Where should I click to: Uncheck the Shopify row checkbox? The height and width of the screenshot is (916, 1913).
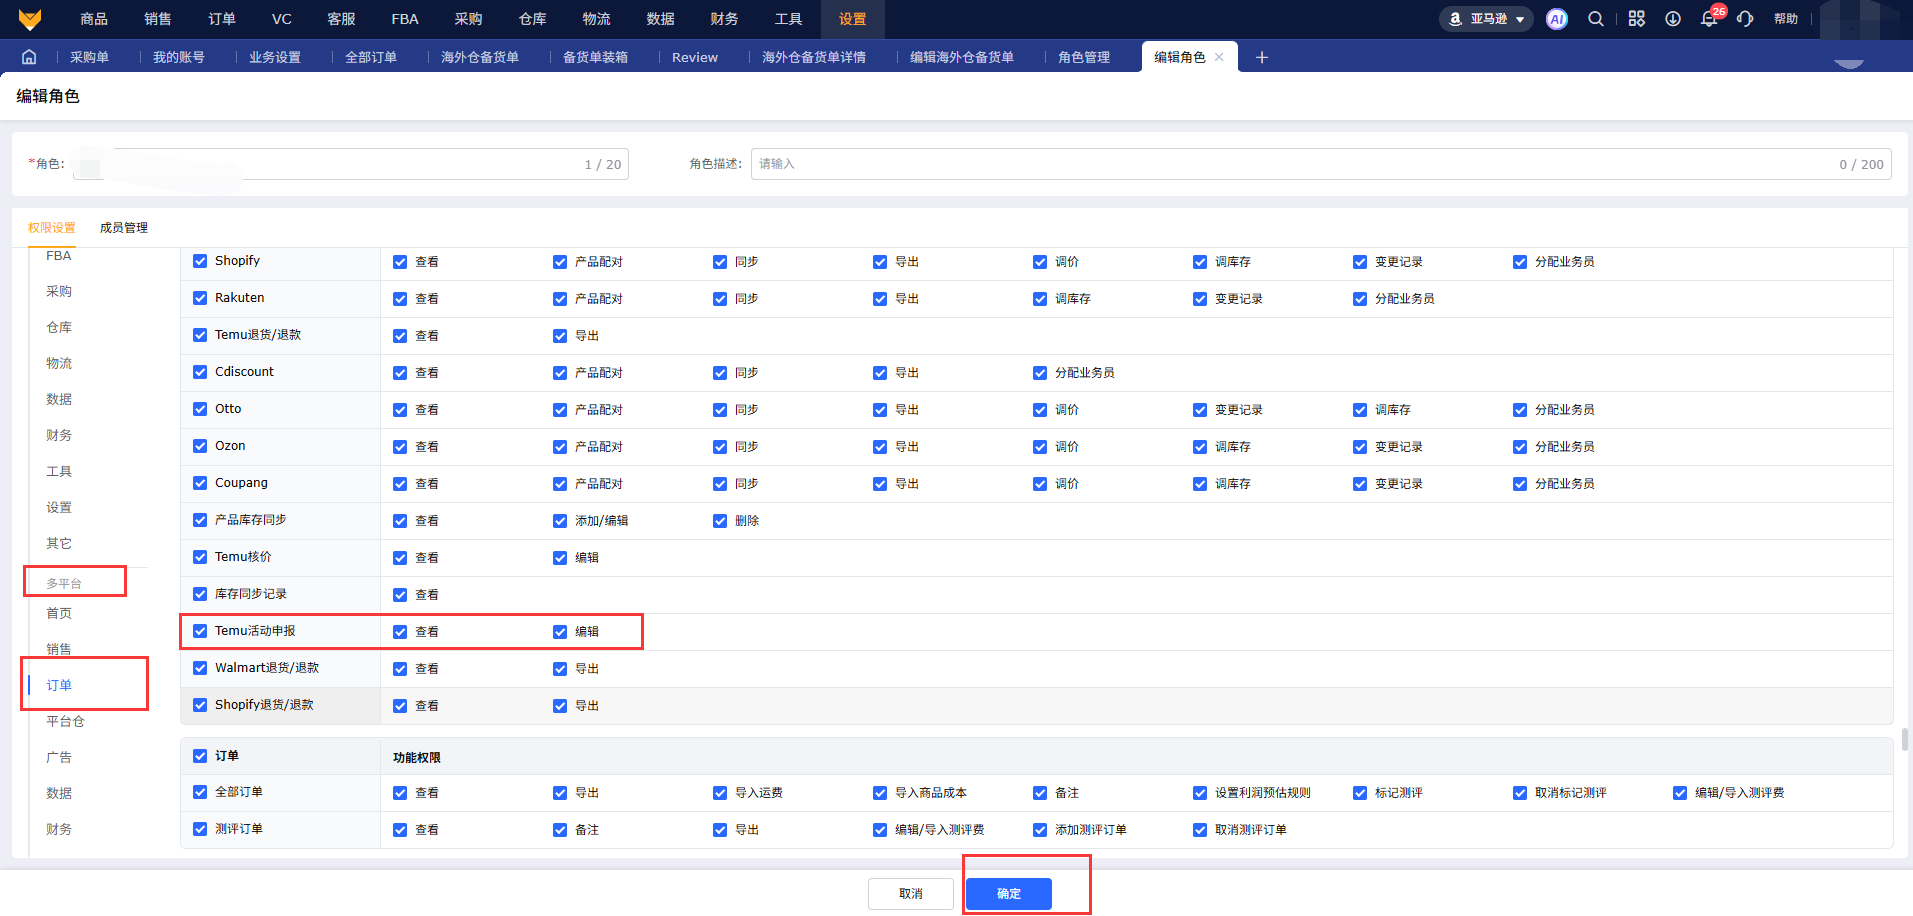(200, 261)
